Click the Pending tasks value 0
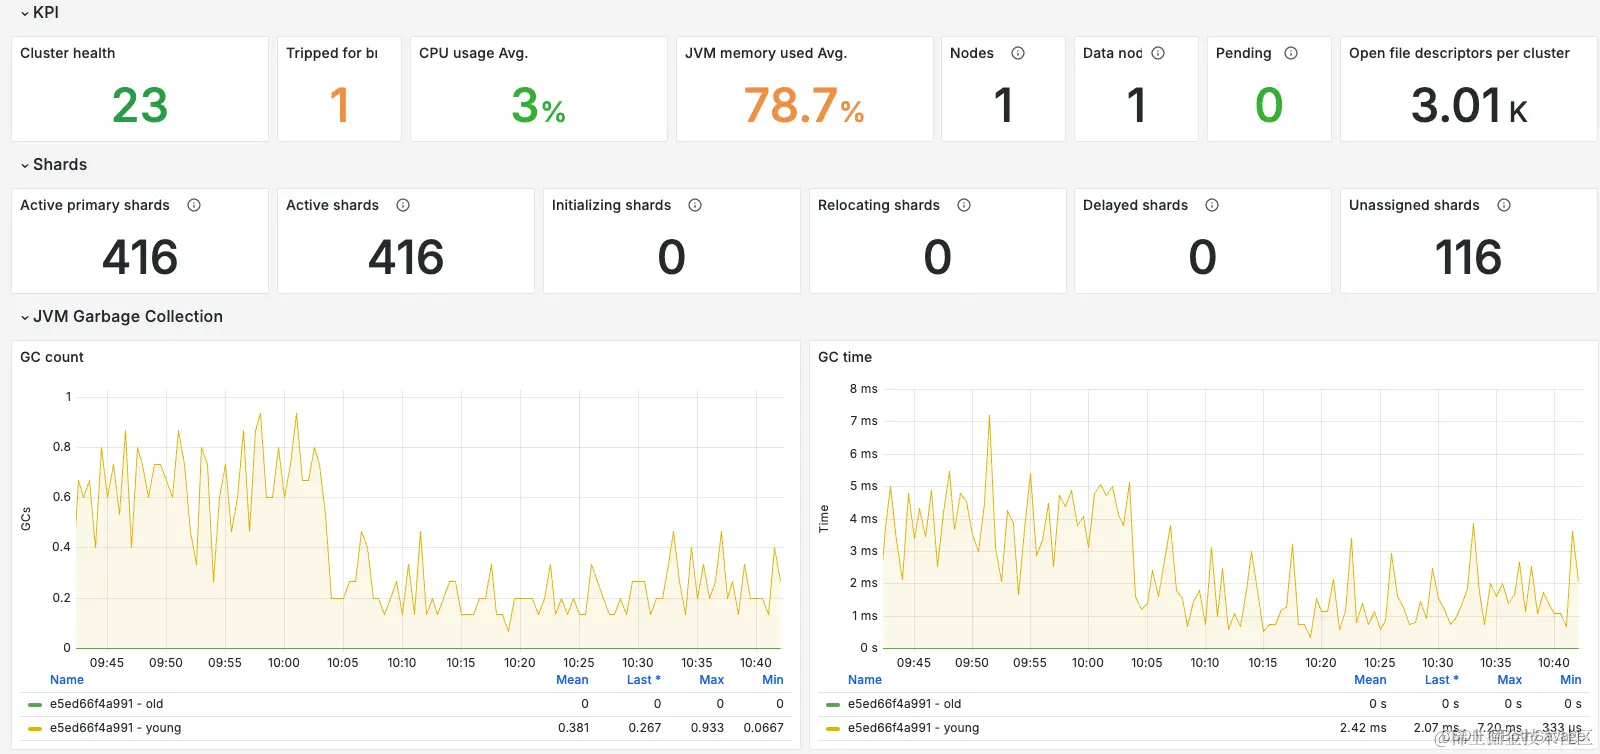 (x=1269, y=105)
